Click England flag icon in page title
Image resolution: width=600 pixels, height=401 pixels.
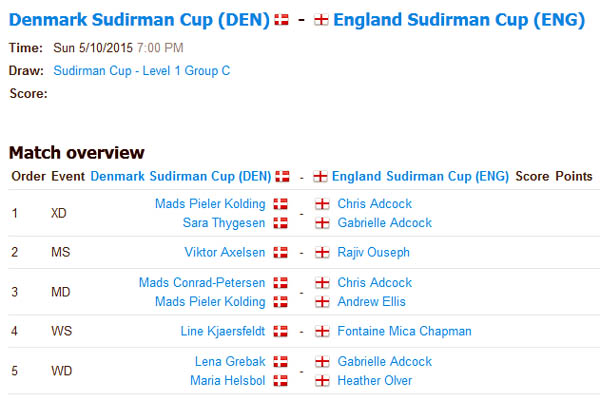(321, 19)
